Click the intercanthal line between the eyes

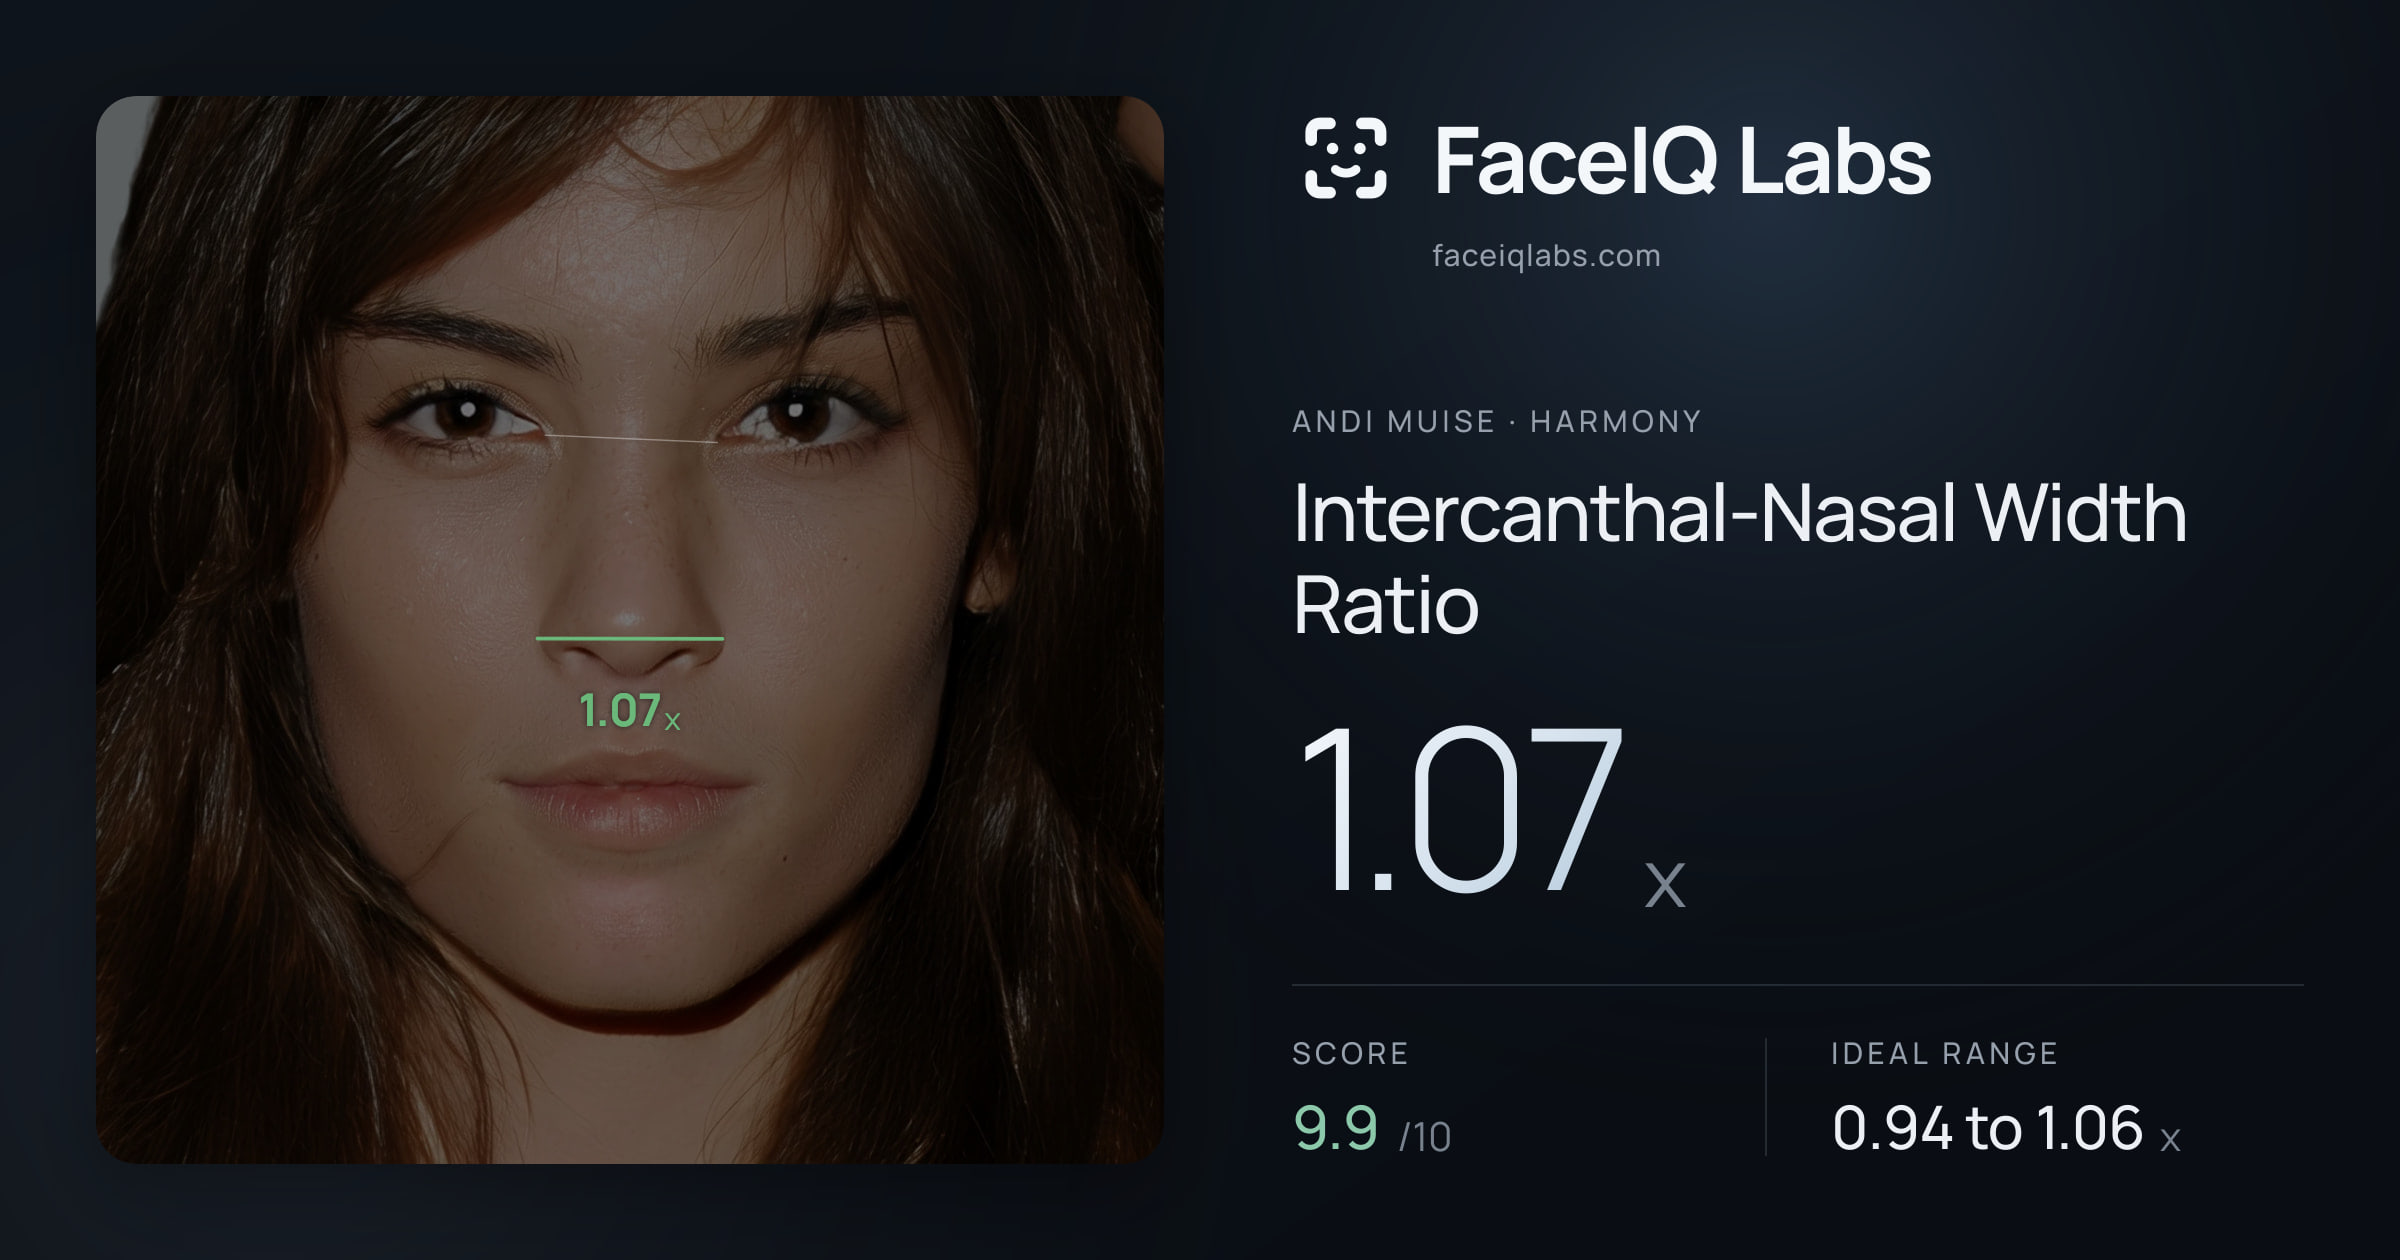pyautogui.click(x=630, y=438)
